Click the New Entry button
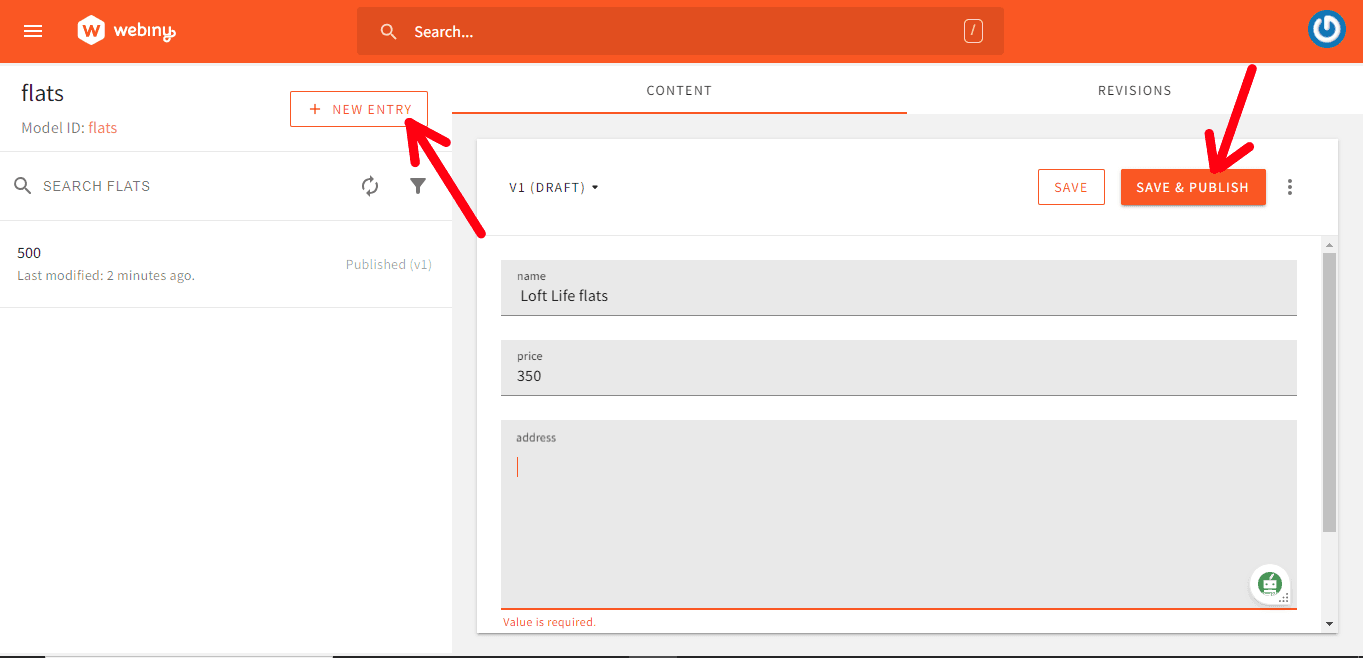Screen dimensions: 1363x658 click(359, 109)
